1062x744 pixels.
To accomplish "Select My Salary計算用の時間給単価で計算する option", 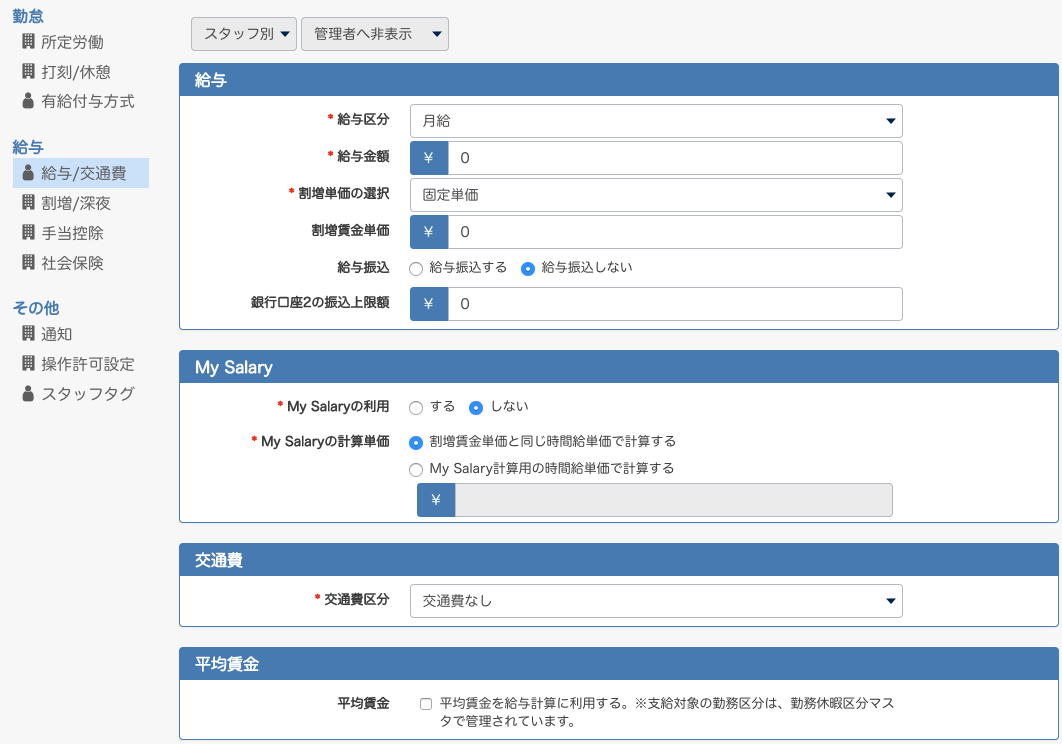I will [x=416, y=470].
